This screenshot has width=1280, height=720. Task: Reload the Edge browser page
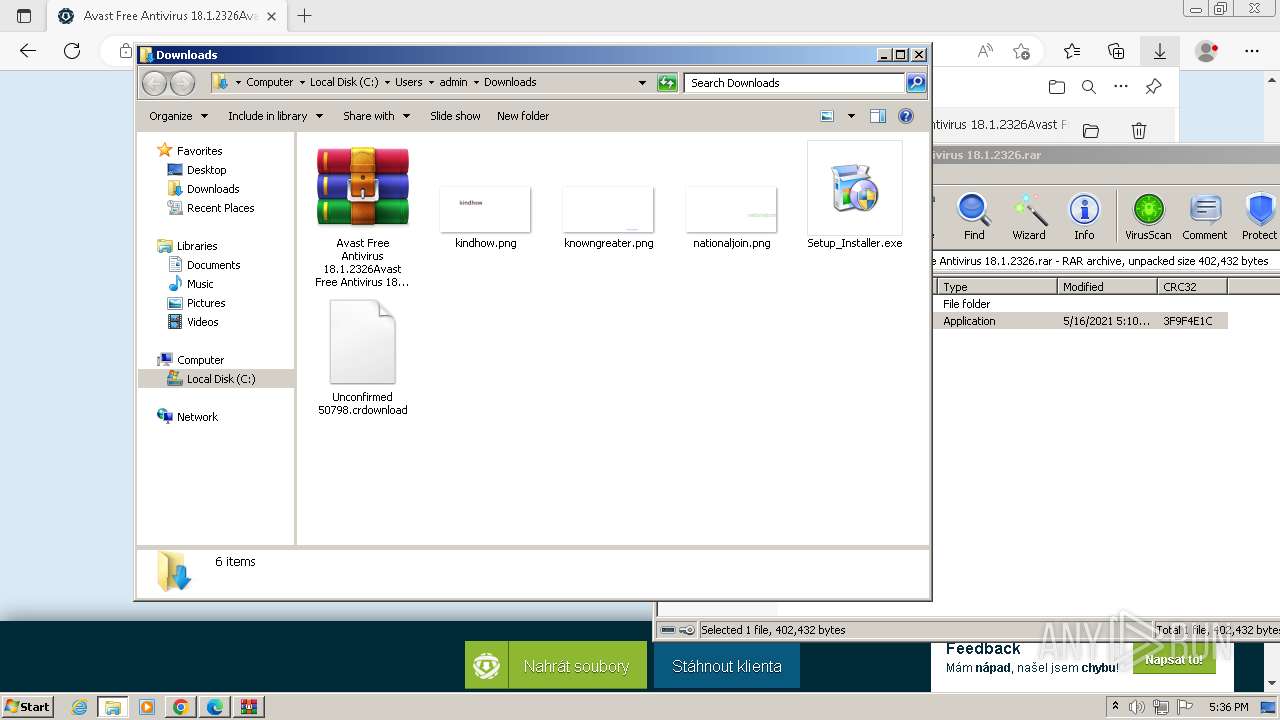click(x=71, y=51)
